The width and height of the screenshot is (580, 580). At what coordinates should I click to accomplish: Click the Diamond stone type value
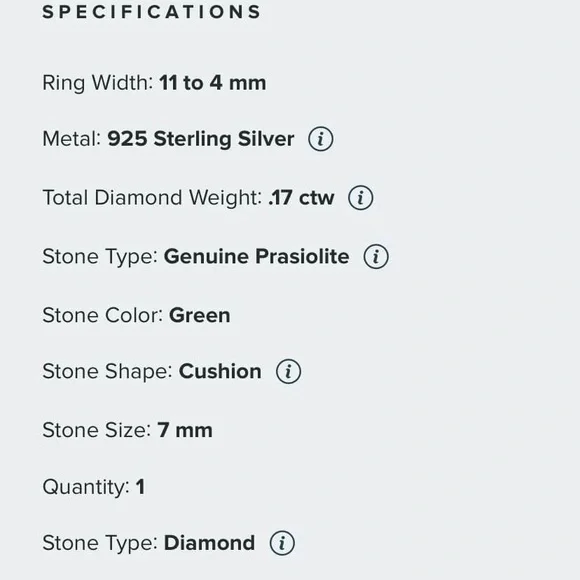tap(209, 543)
